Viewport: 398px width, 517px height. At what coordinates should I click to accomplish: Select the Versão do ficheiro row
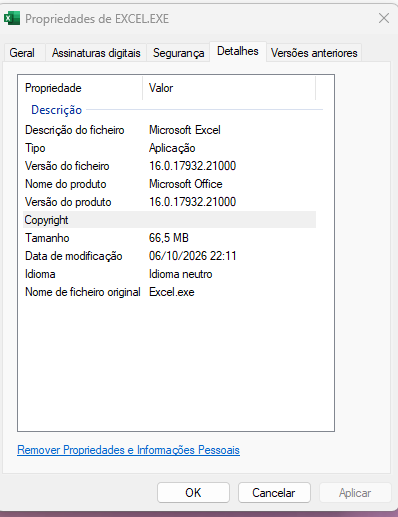(169, 166)
